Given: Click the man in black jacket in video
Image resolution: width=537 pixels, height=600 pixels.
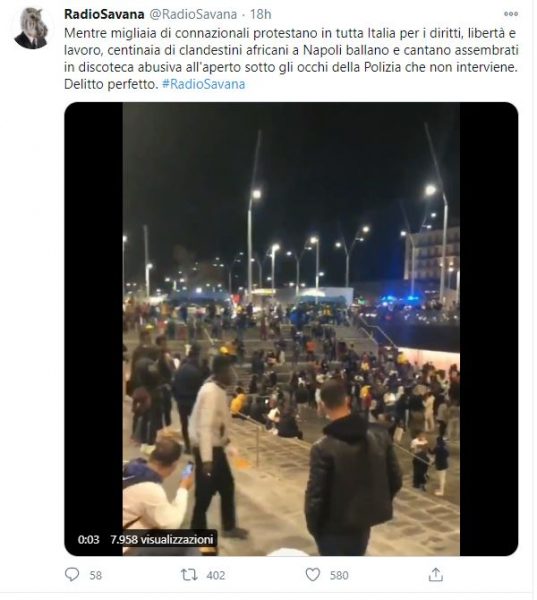Looking at the screenshot, I should [352, 471].
